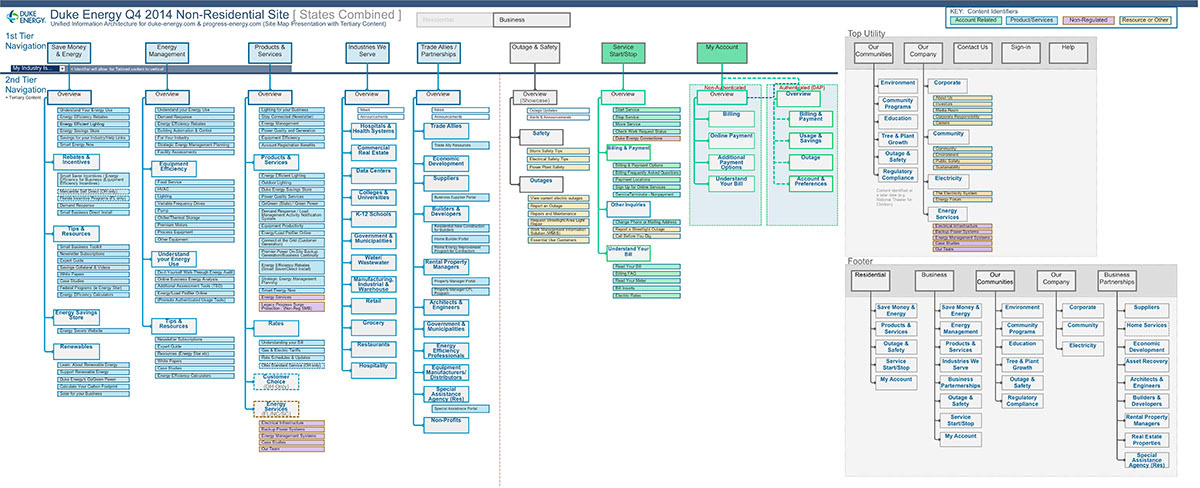The width and height of the screenshot is (1200, 488).
Task: Select Energy Services under Top Utility
Action: pos(947,213)
